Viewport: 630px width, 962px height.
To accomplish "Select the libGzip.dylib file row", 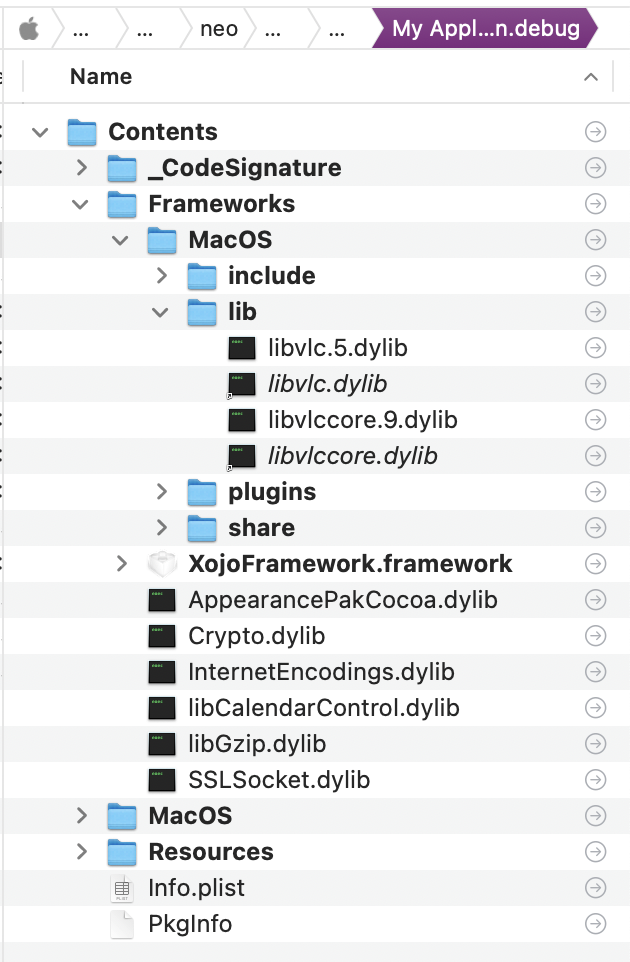I will click(316, 744).
